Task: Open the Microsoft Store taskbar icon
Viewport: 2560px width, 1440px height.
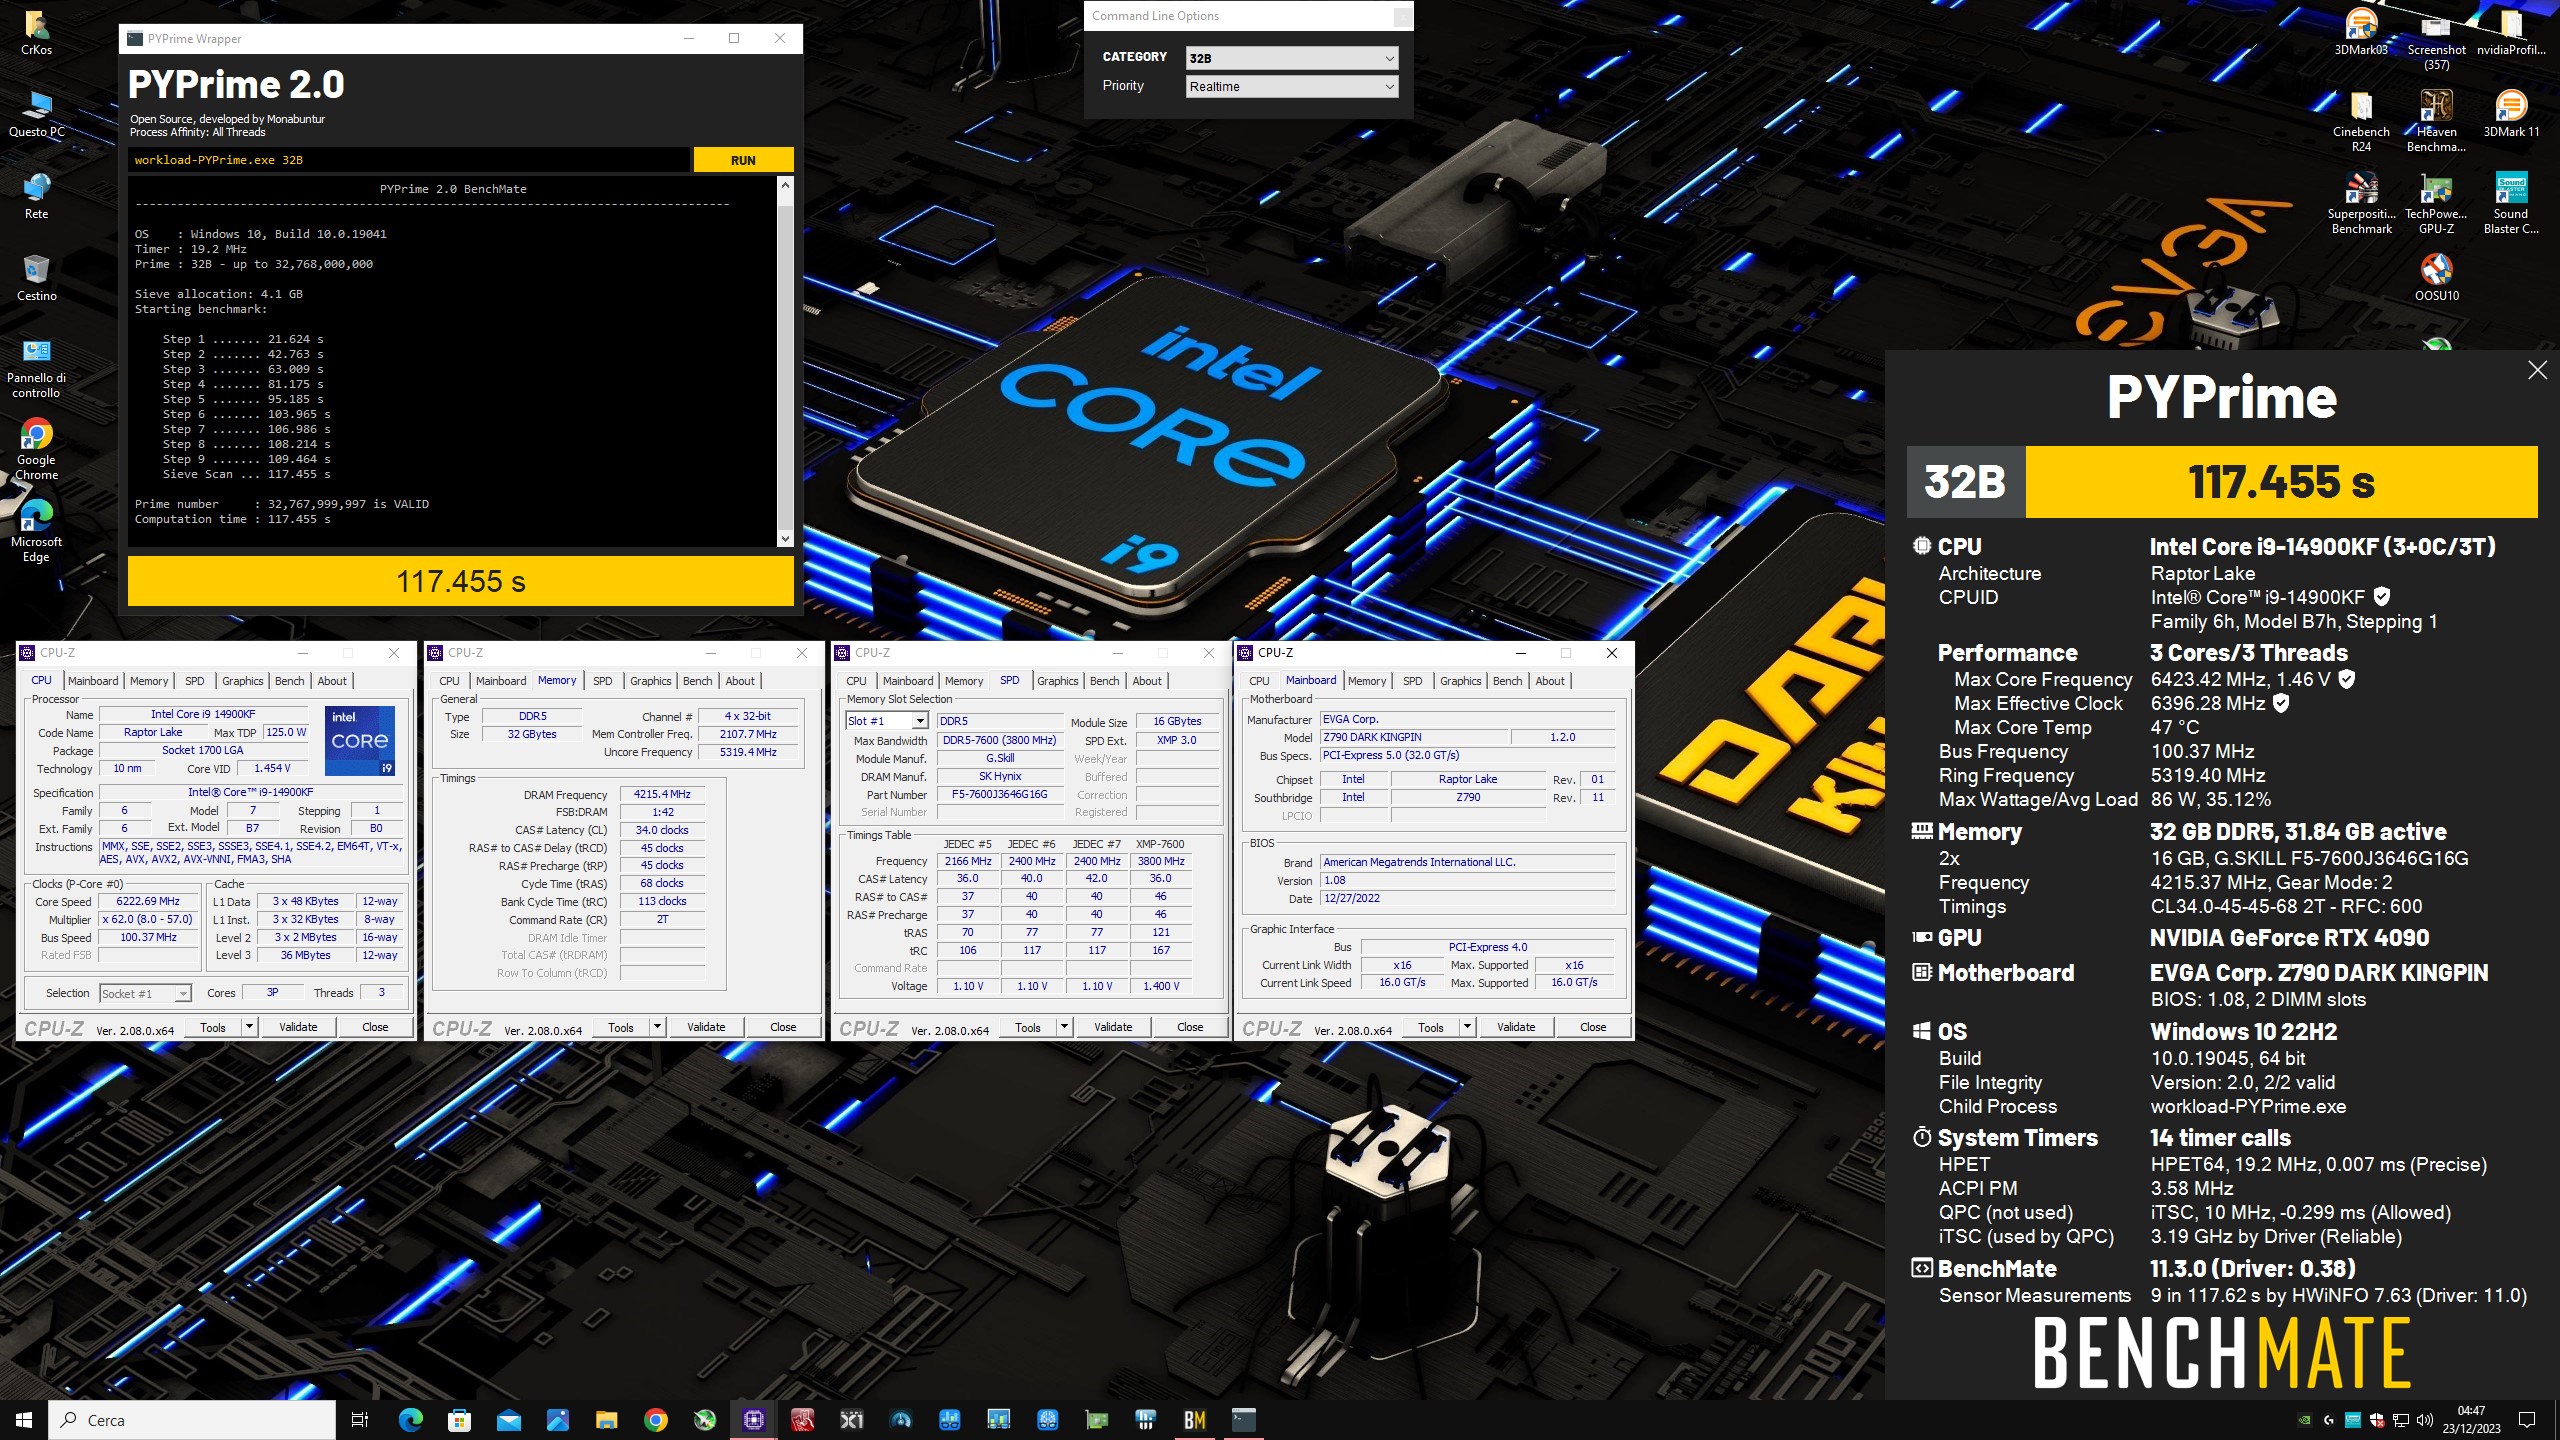Action: [460, 1420]
